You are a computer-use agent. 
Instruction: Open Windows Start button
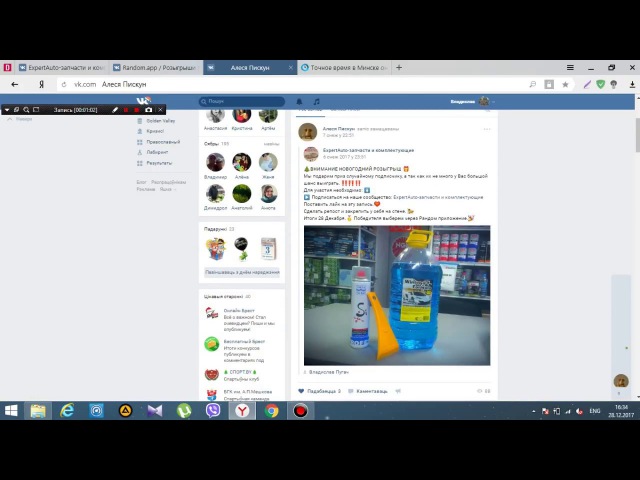coord(11,411)
